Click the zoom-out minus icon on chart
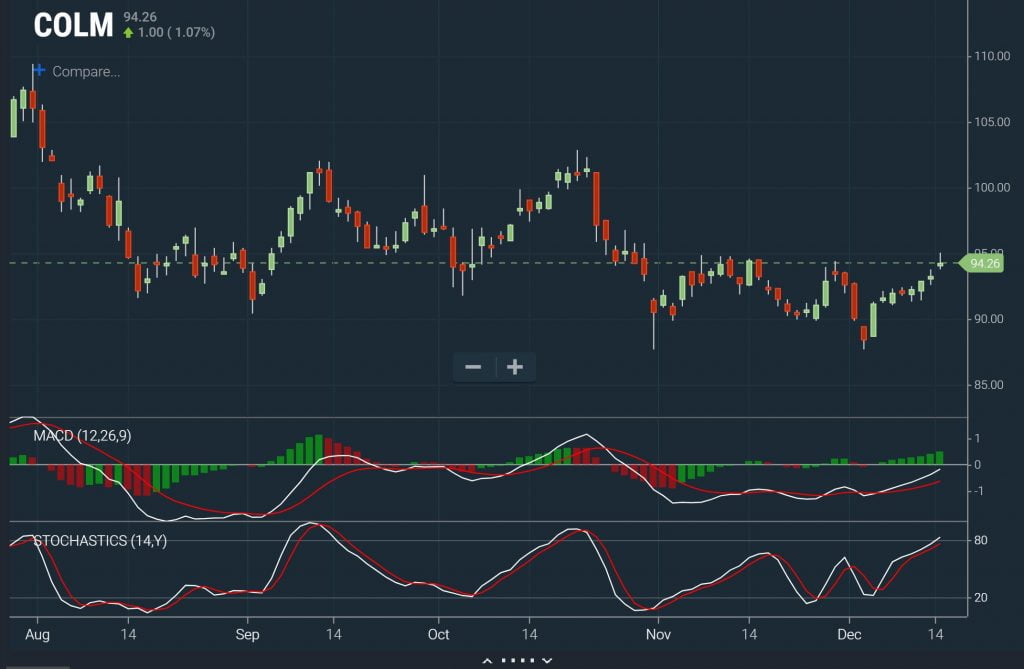Screen dimensions: 1024x669 pyautogui.click(x=473, y=367)
